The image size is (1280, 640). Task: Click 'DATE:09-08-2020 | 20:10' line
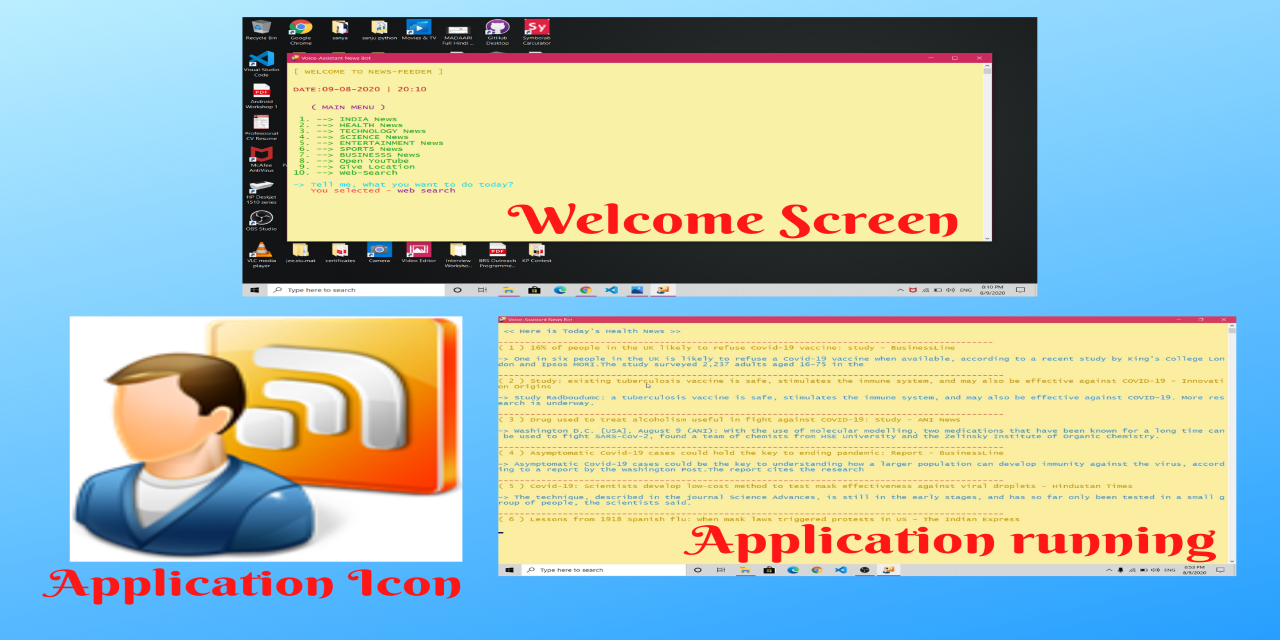(359, 89)
